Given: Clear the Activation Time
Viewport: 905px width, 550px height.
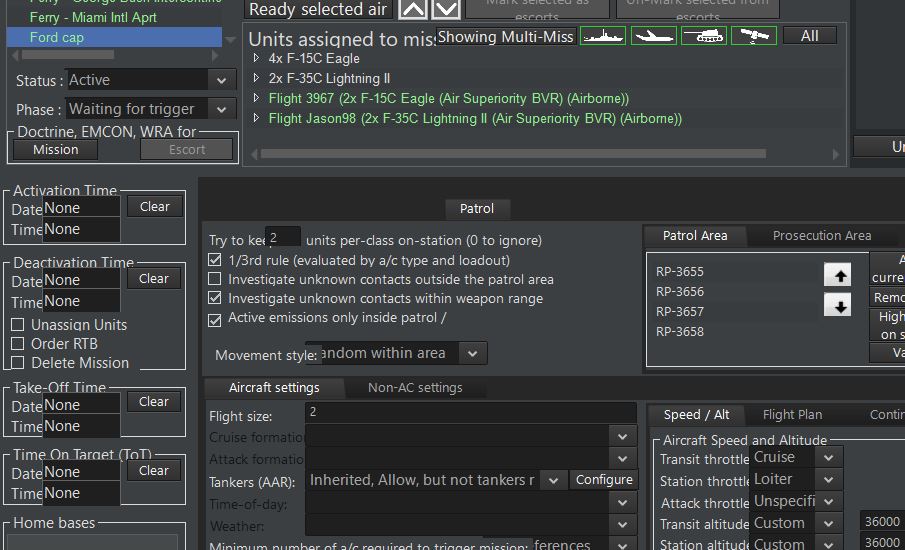Looking at the screenshot, I should click(x=155, y=207).
